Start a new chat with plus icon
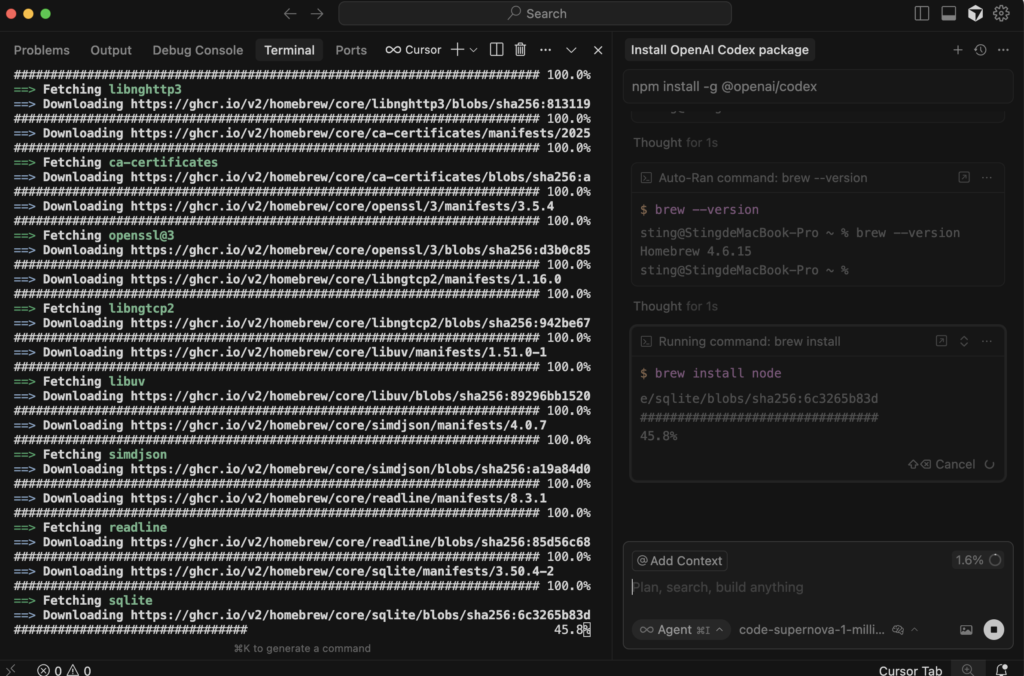Image resolution: width=1024 pixels, height=676 pixels. click(x=957, y=50)
